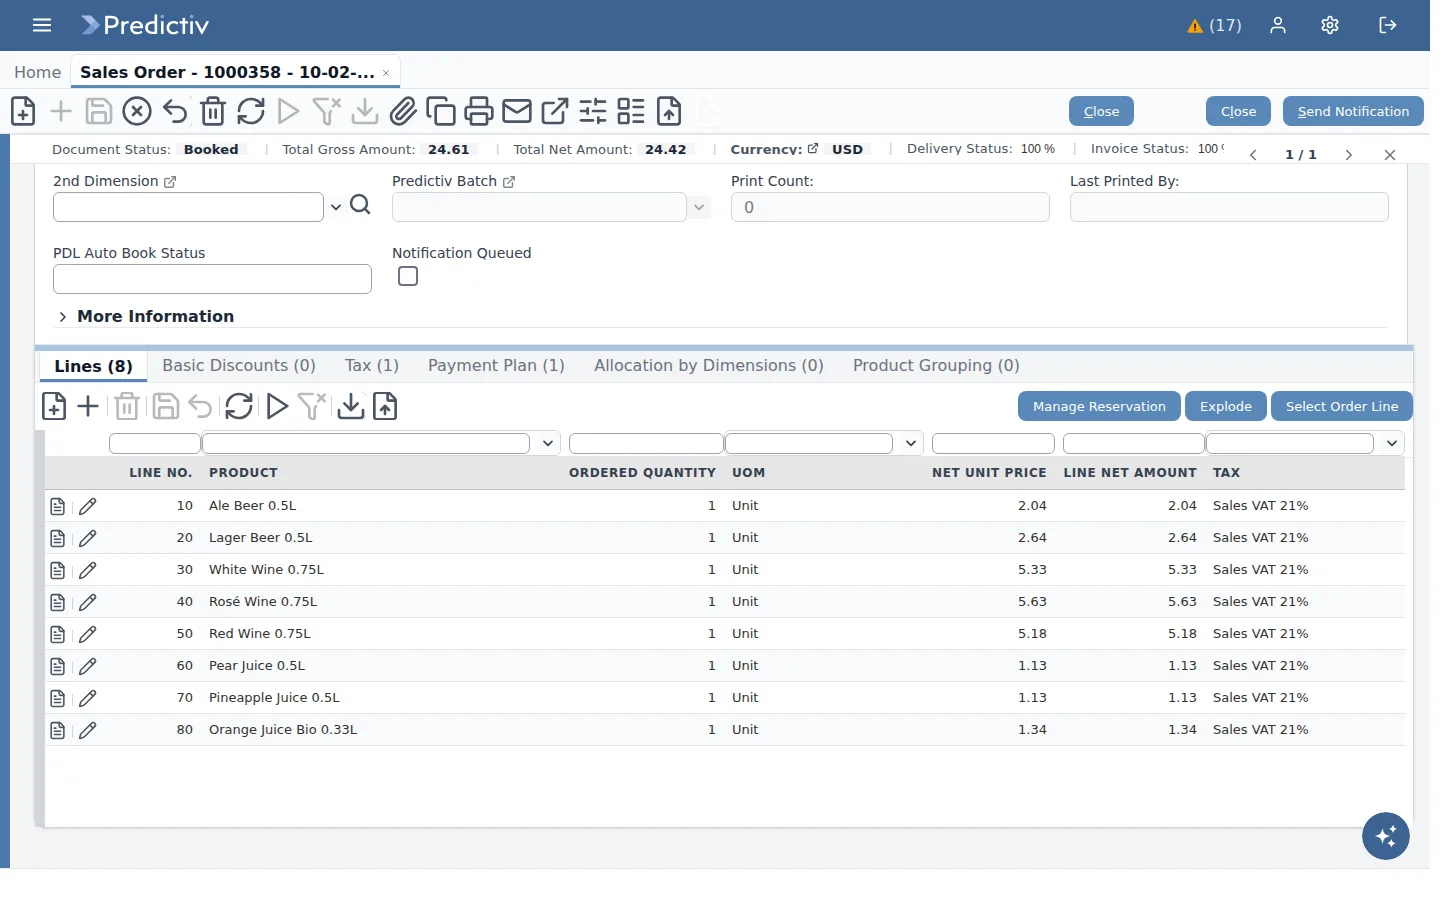Open the sliders customization icon
Screen dimensions: 1440x900
[x=593, y=111]
